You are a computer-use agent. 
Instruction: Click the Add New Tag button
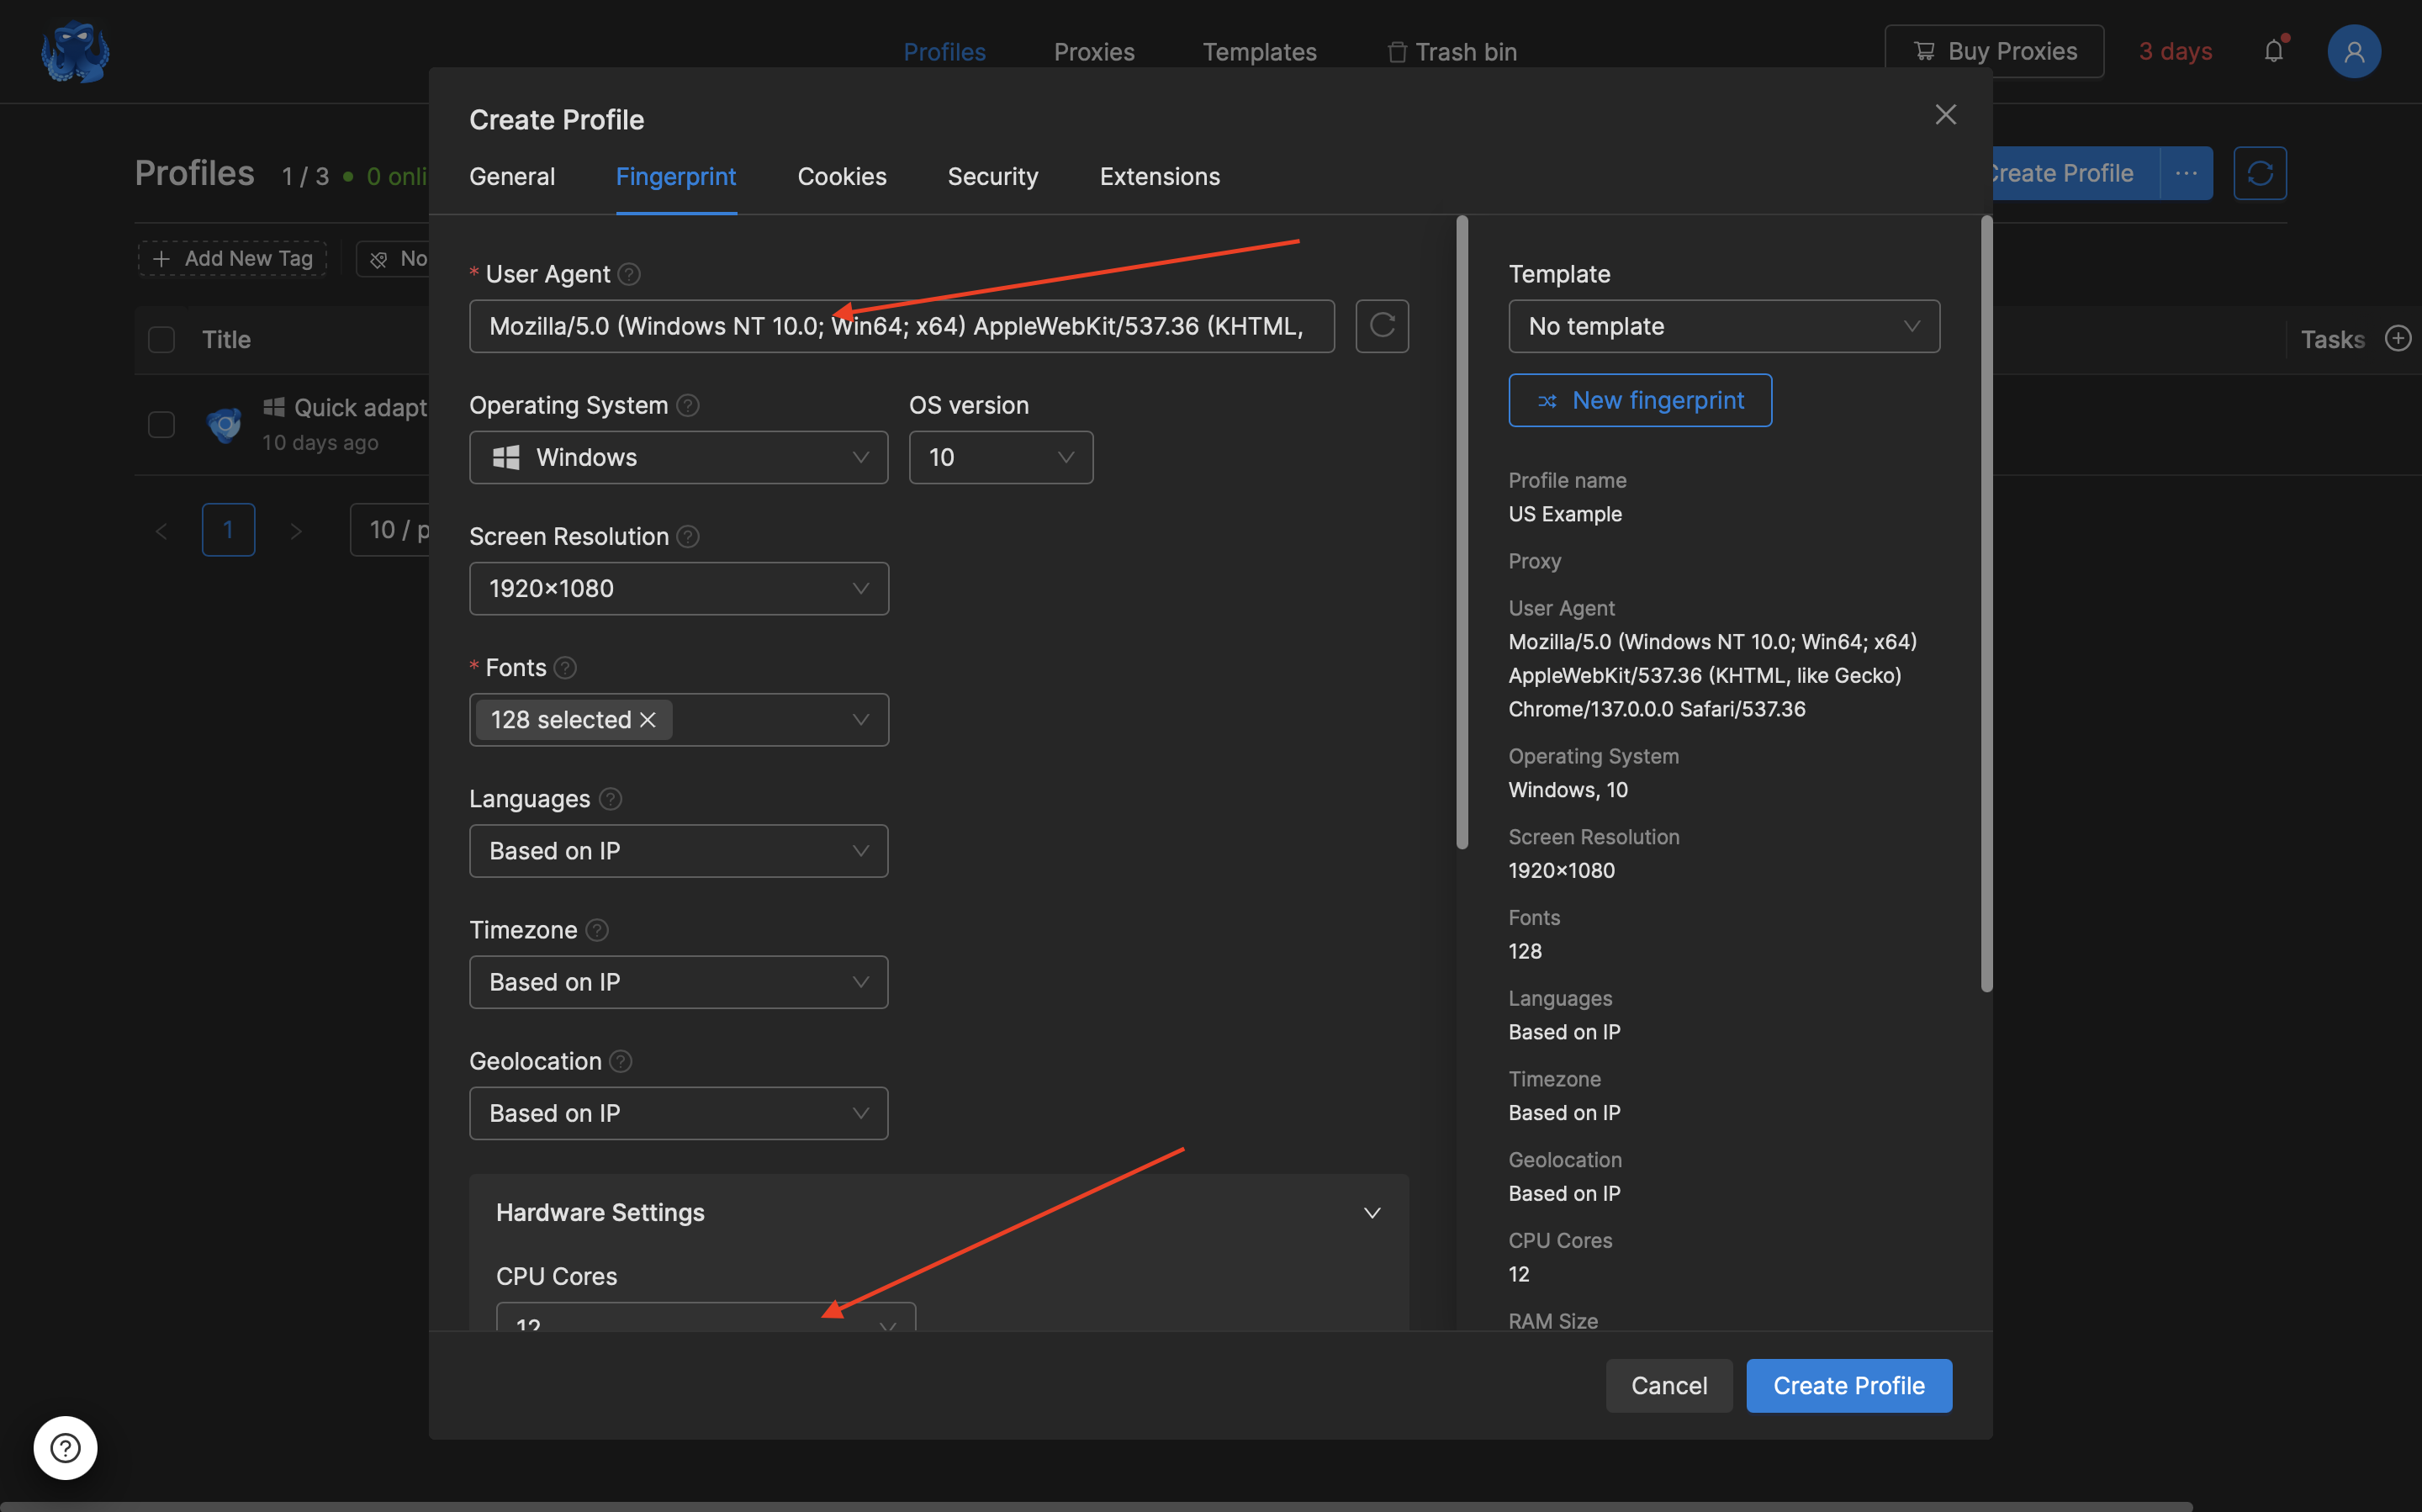tap(232, 259)
